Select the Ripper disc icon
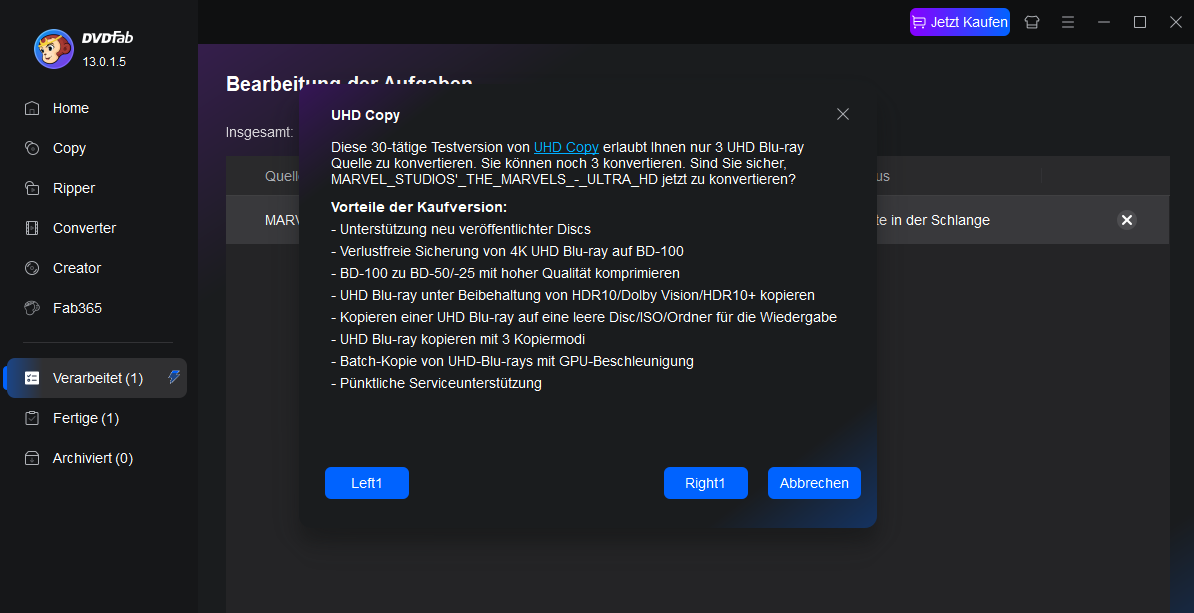Viewport: 1194px width, 613px height. pyautogui.click(x=32, y=188)
